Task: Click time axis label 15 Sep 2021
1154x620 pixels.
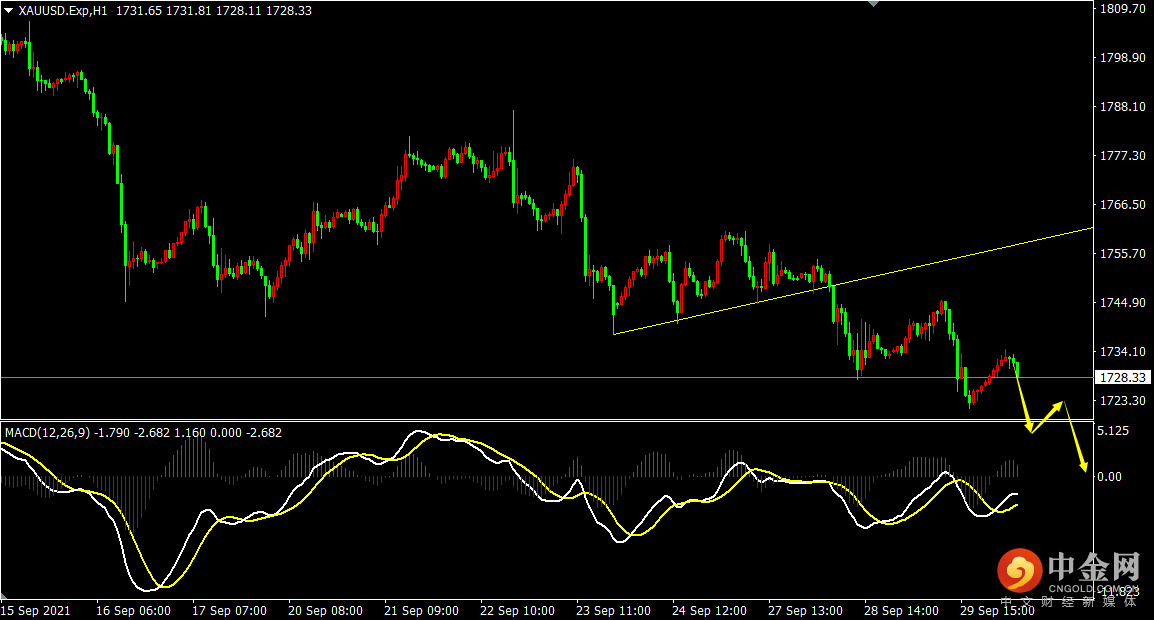Action: coord(36,610)
